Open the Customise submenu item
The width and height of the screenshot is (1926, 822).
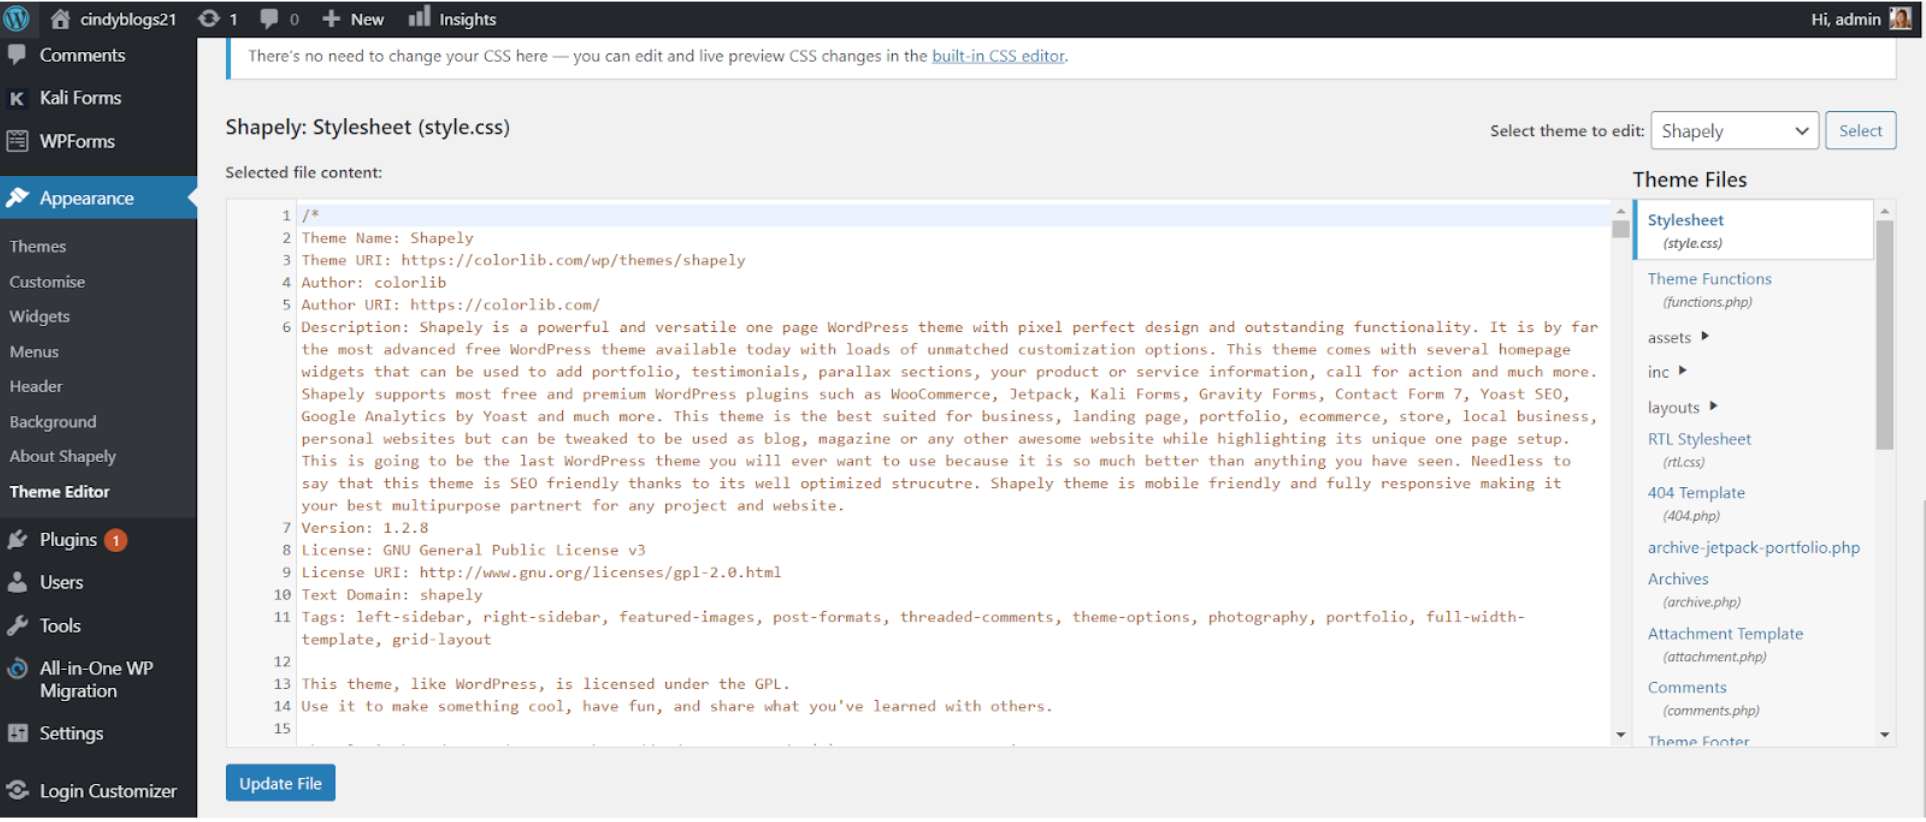click(x=47, y=282)
